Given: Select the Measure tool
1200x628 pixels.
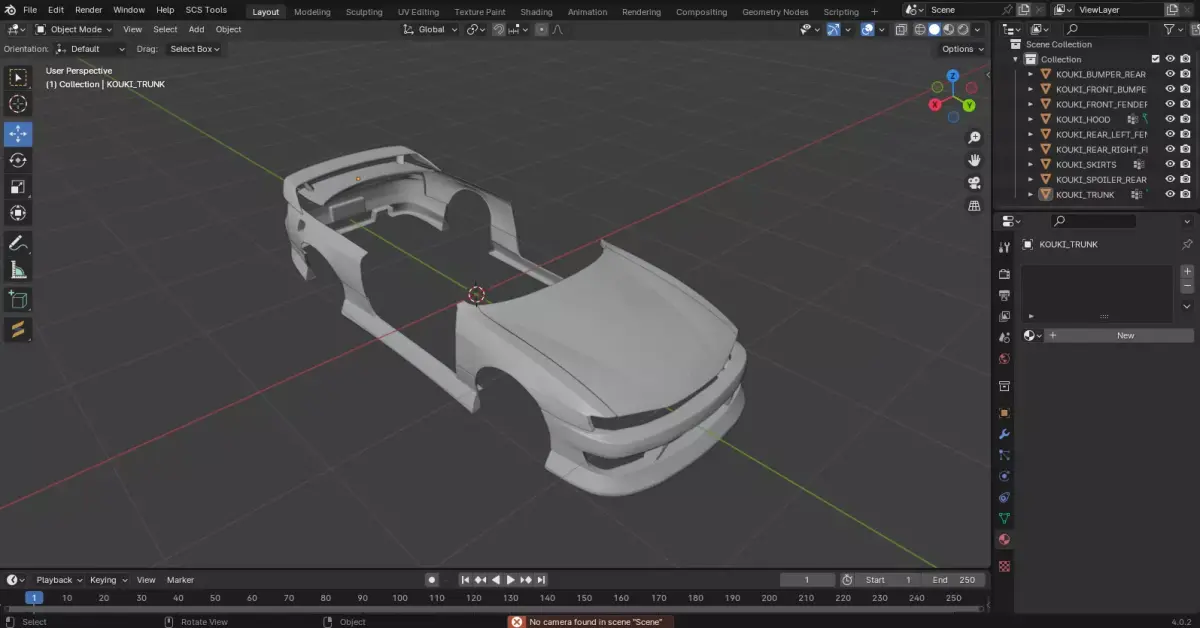Looking at the screenshot, I should point(18,270).
